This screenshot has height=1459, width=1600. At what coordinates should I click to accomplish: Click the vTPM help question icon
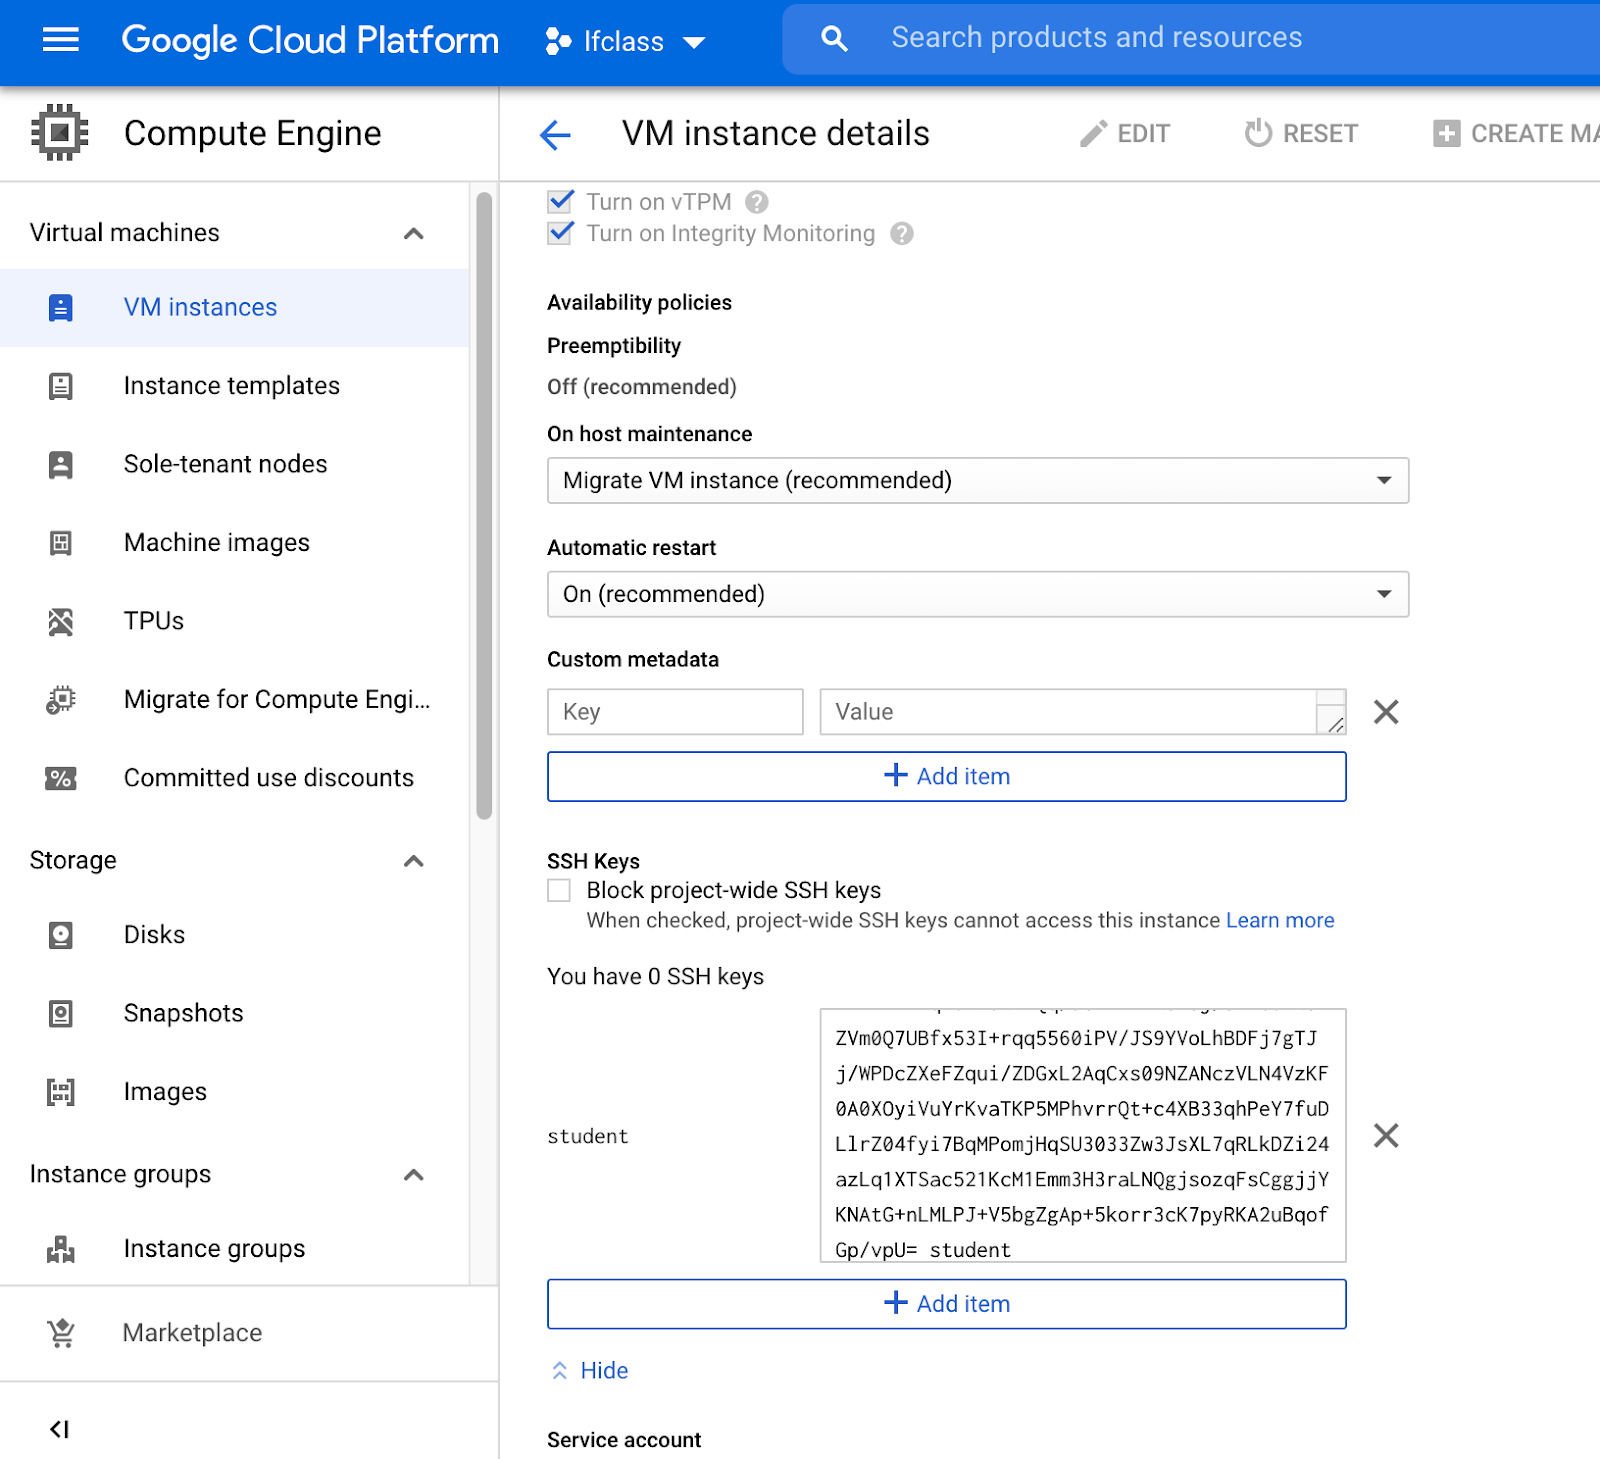757,202
